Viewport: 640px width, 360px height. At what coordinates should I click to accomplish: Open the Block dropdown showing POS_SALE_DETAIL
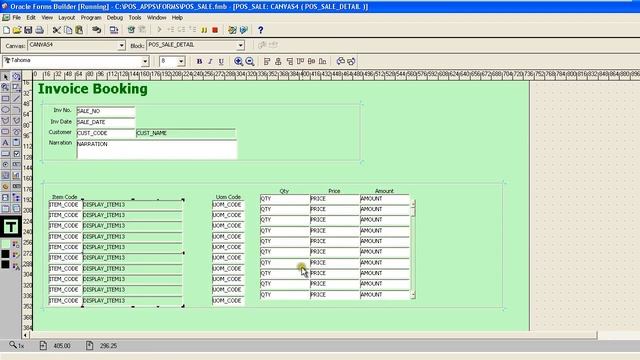click(x=240, y=45)
